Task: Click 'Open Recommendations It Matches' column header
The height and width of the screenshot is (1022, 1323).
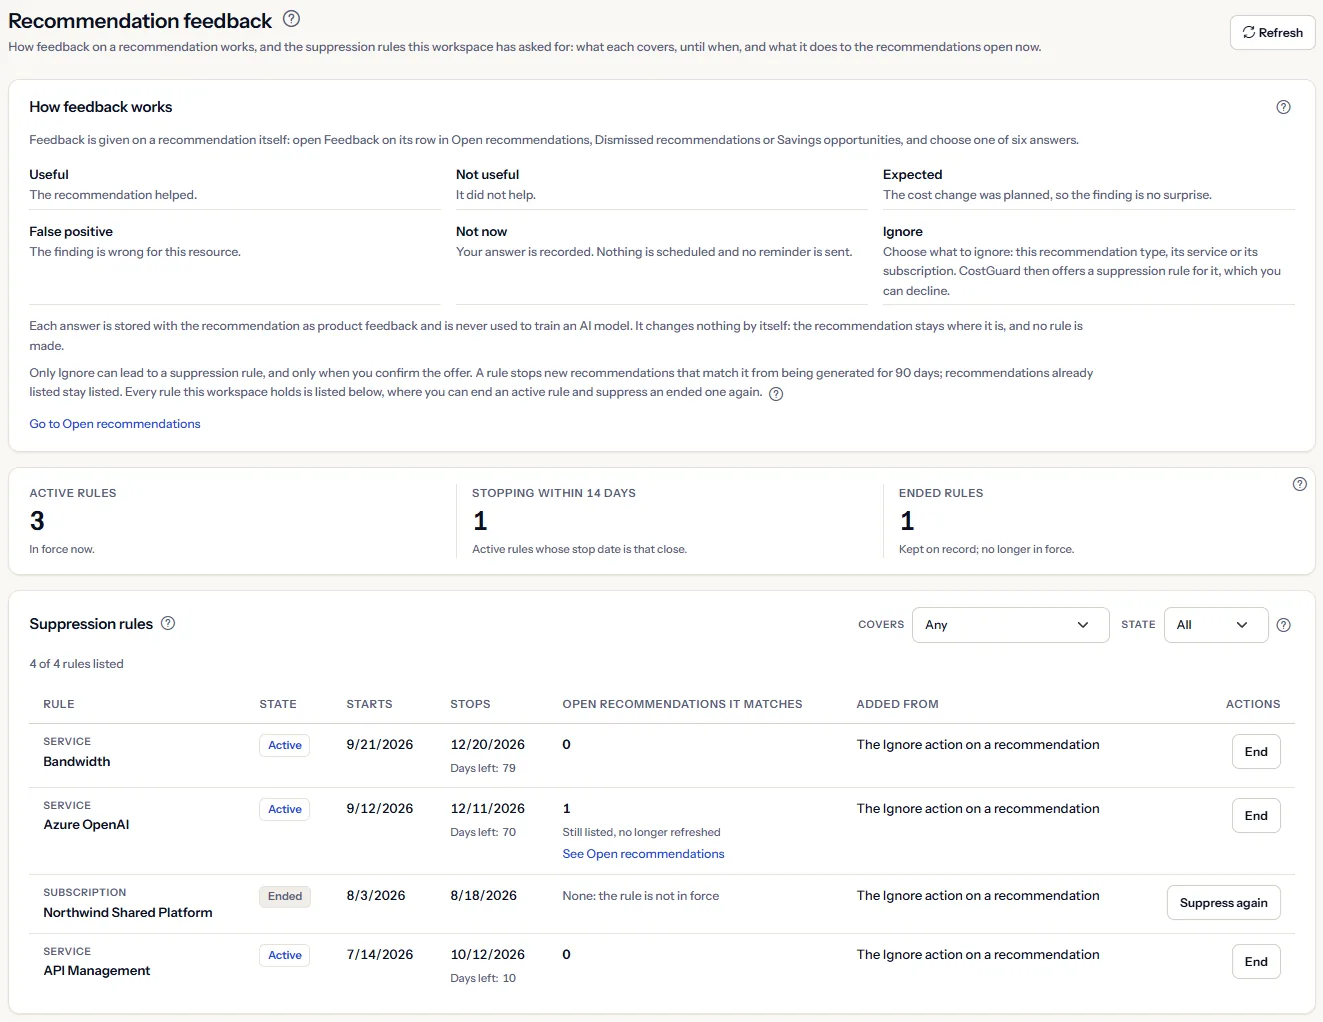Action: point(682,704)
